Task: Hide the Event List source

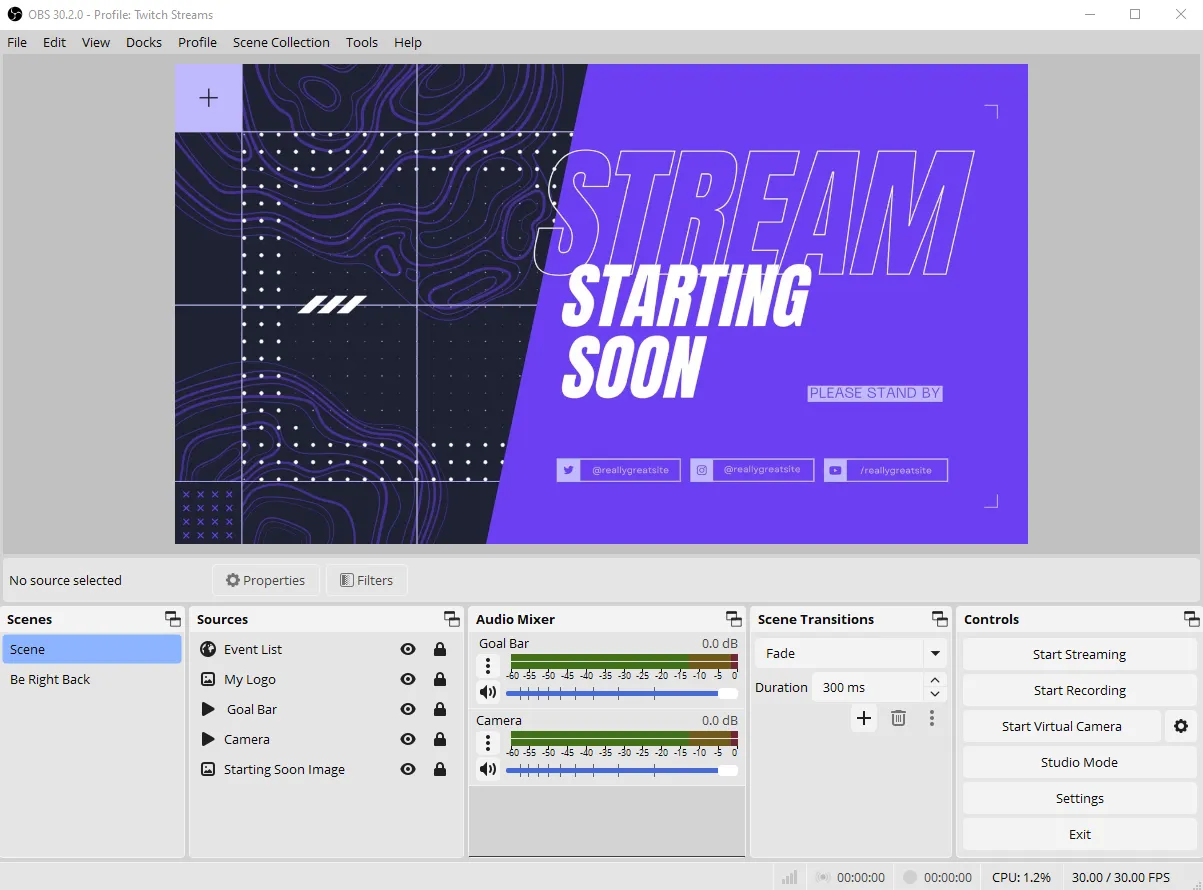Action: [x=408, y=649]
